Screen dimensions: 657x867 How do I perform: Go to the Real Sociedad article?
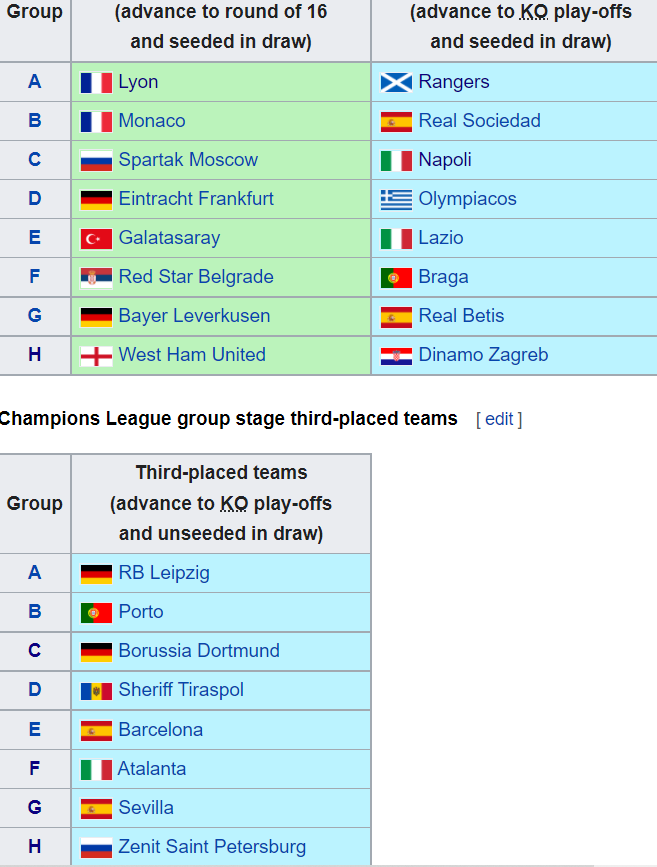click(479, 121)
